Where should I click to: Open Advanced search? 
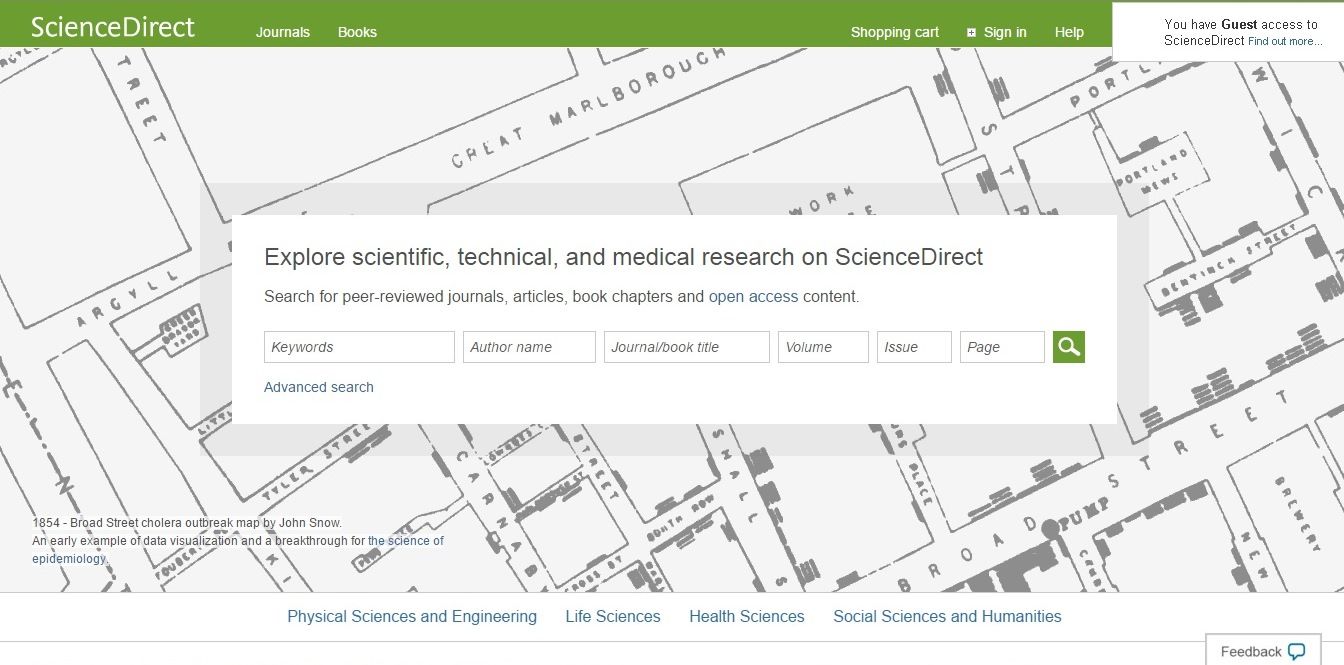coord(319,387)
